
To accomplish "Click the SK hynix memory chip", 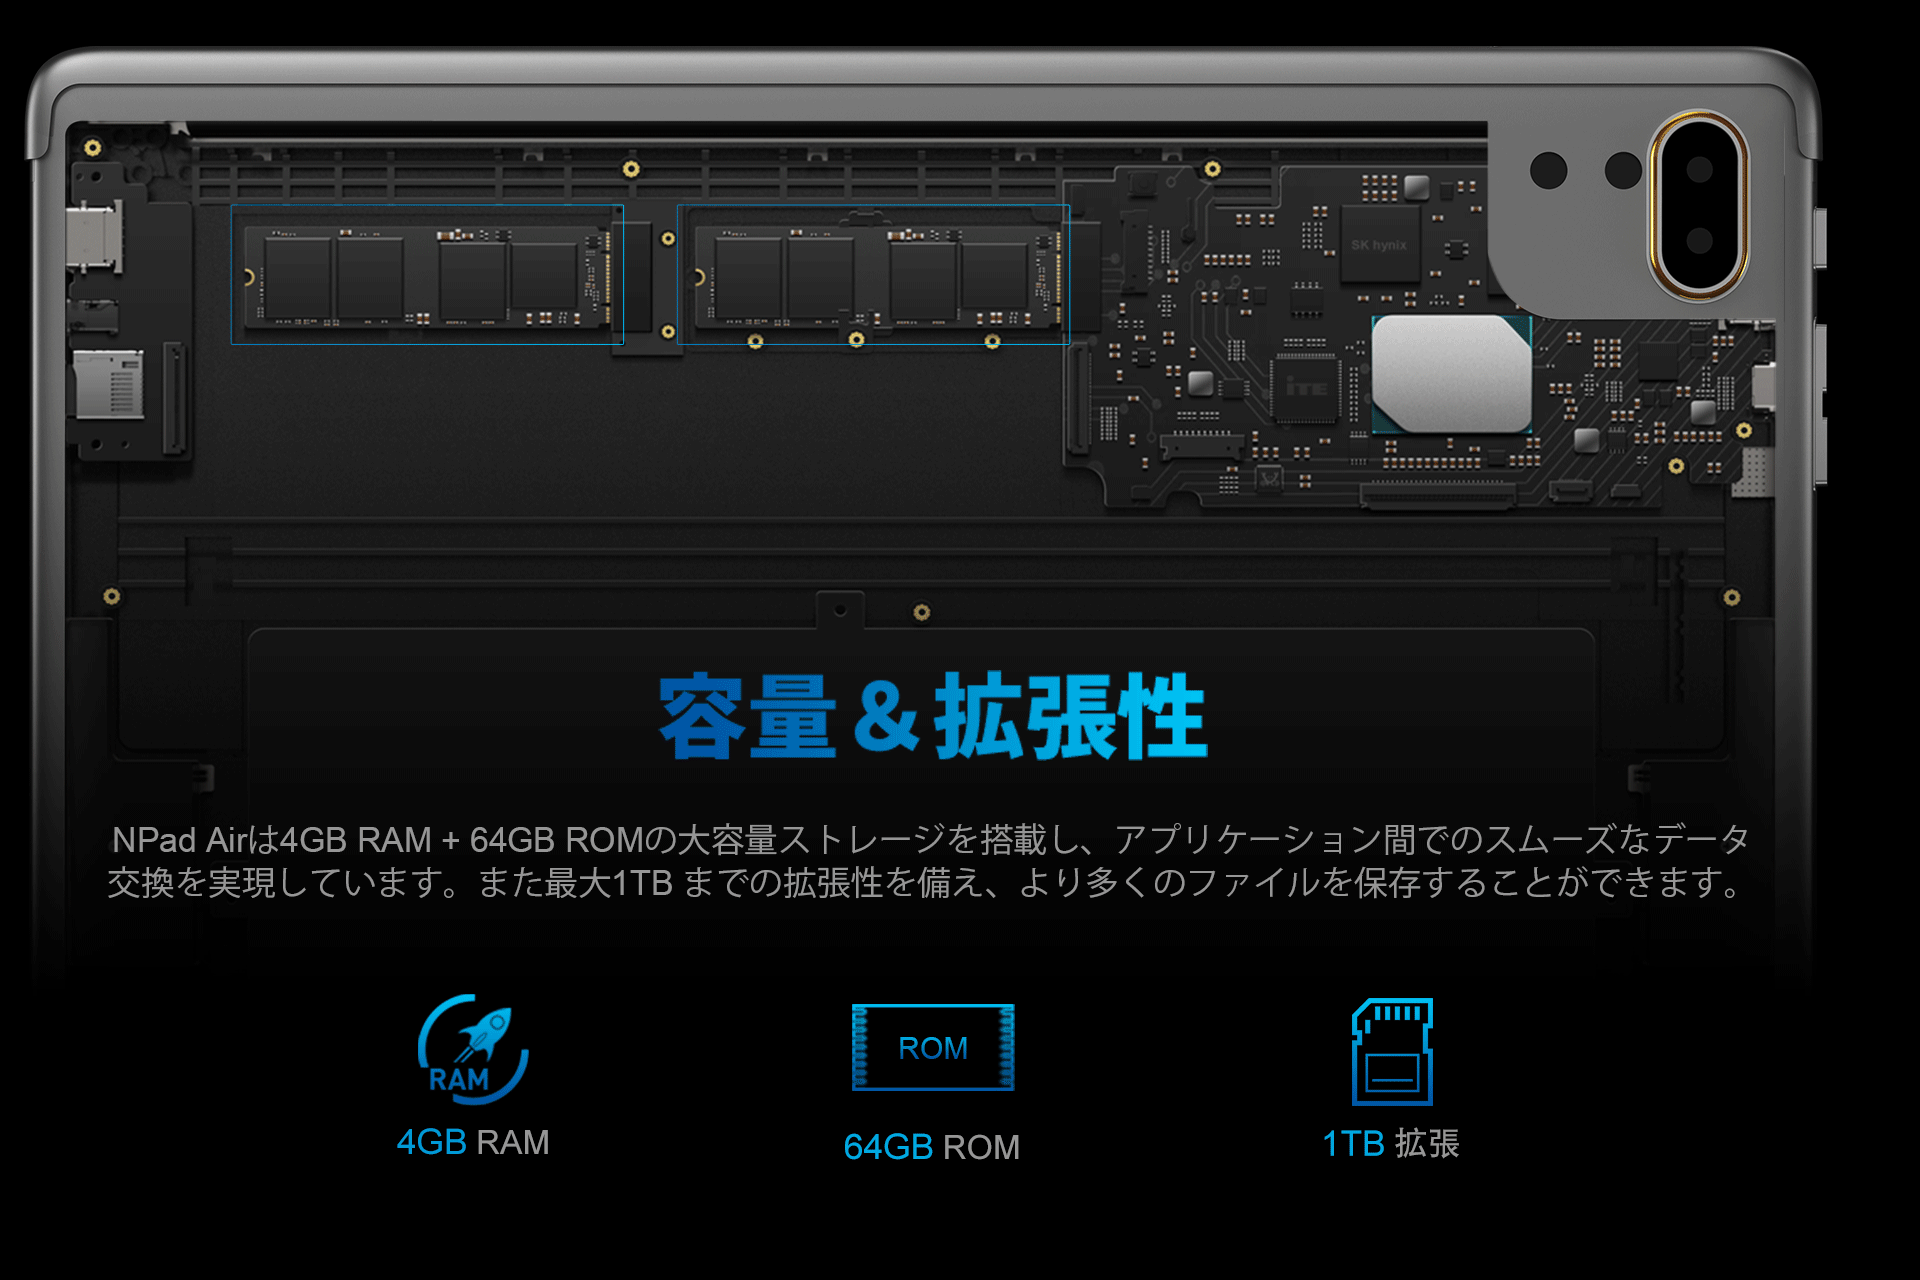I will click(x=1379, y=245).
